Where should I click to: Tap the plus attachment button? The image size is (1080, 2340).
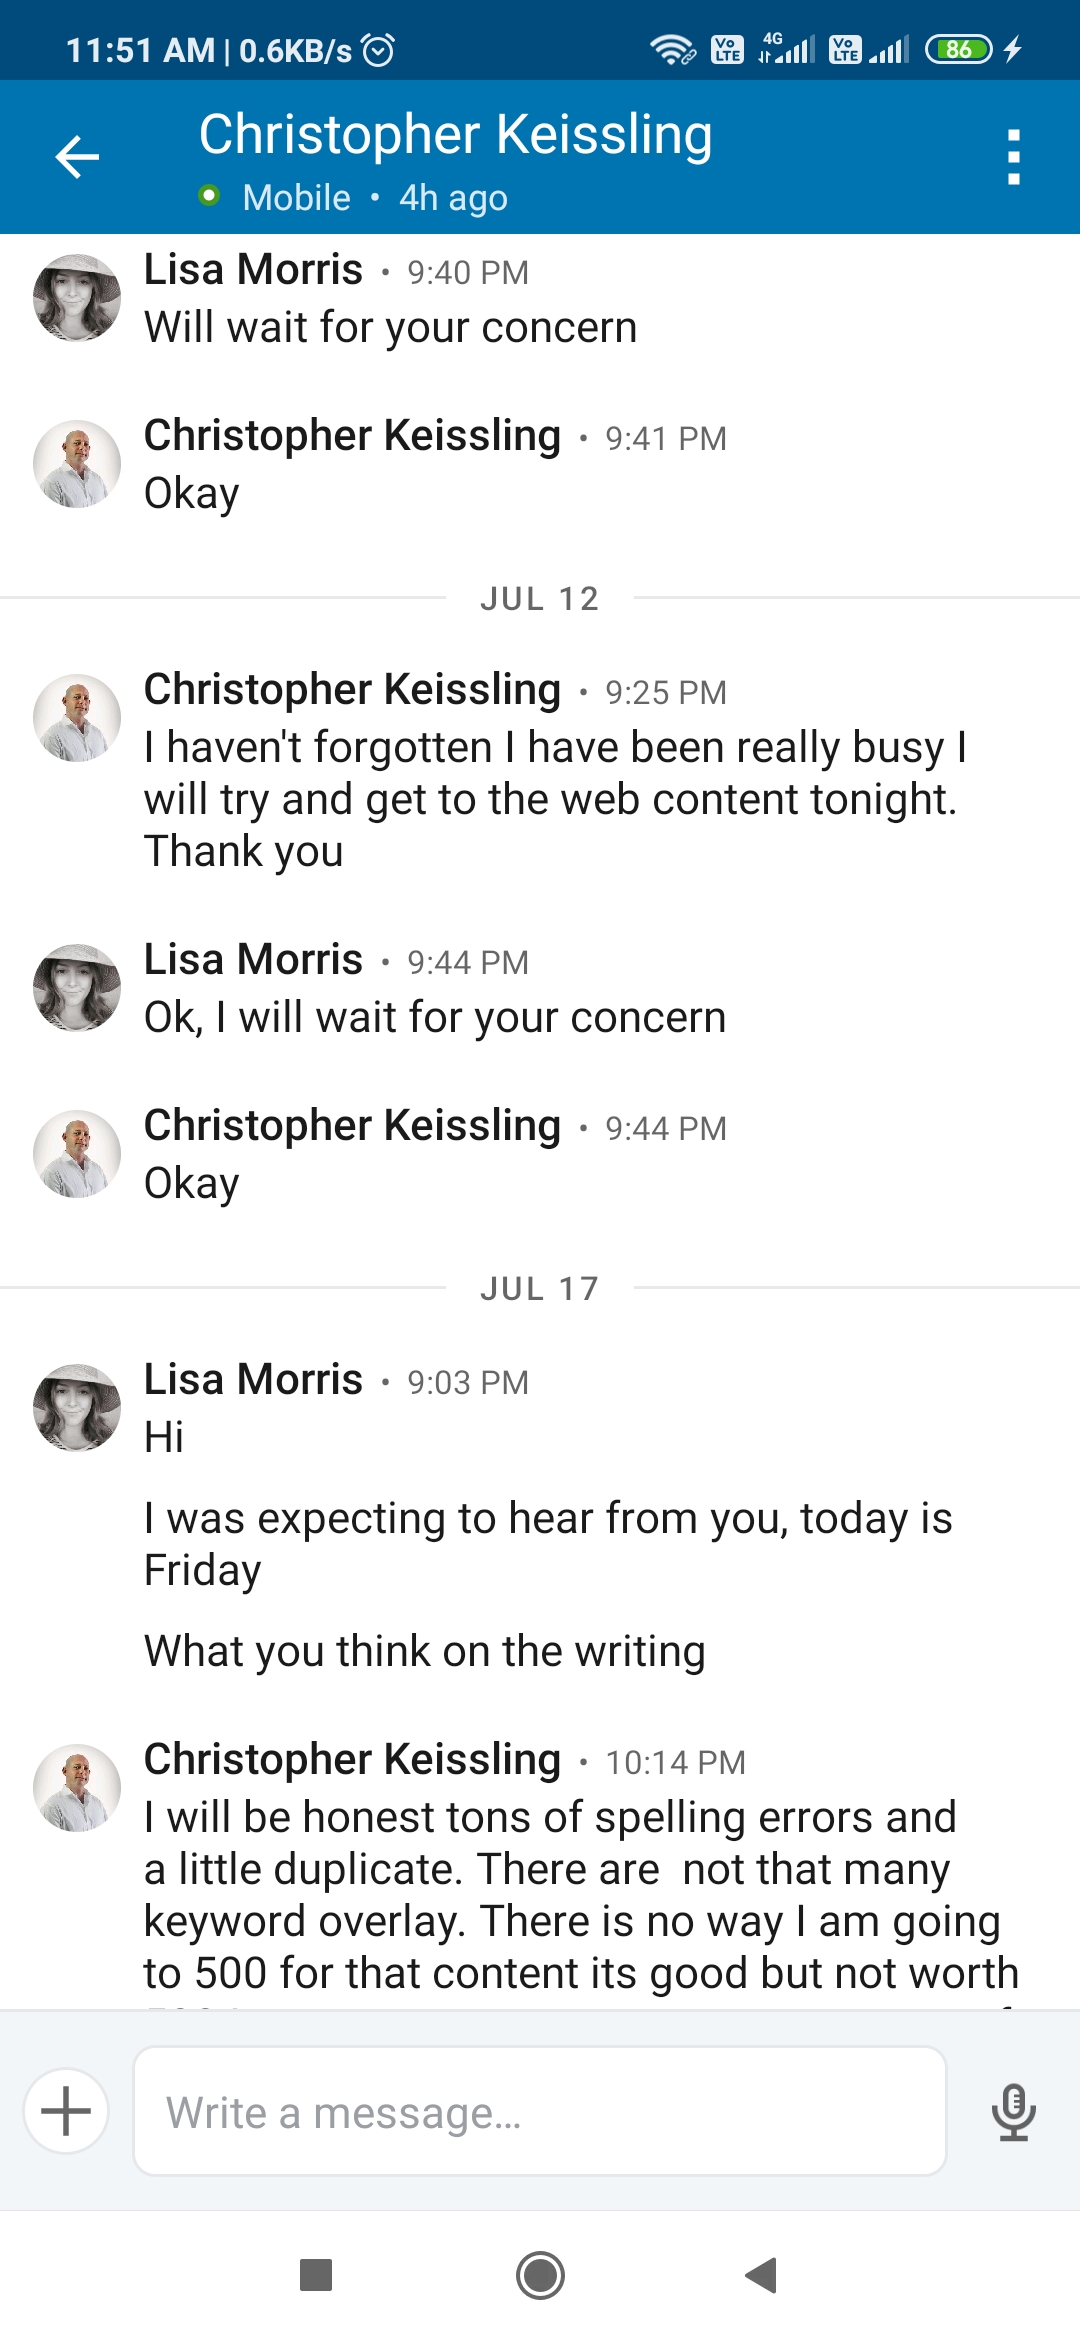click(66, 2111)
